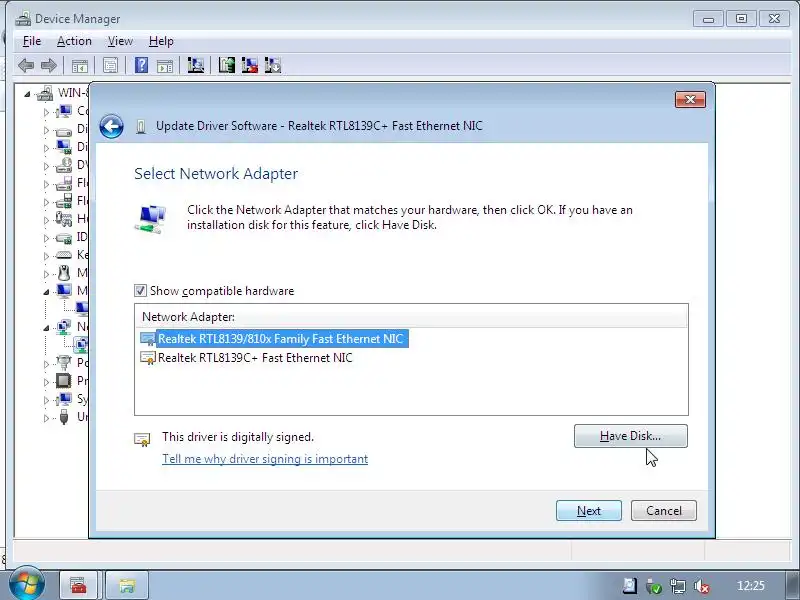800x600 pixels.
Task: Click the Update Driver Software toolbar icon
Action: pyautogui.click(x=227, y=65)
